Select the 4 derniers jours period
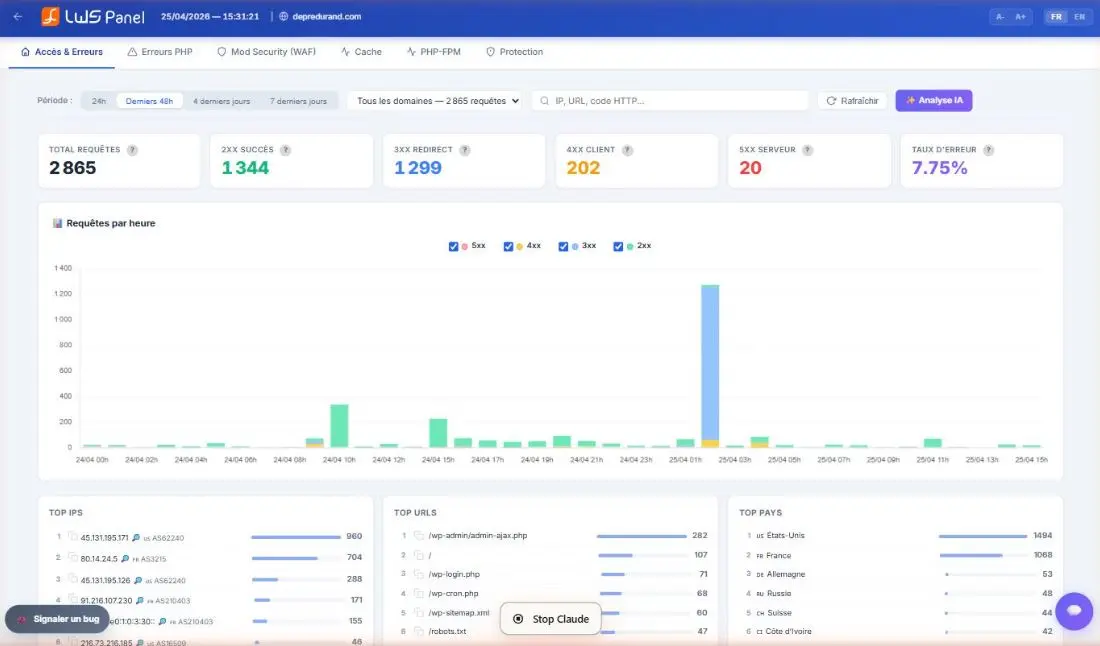This screenshot has width=1100, height=646. pos(222,101)
